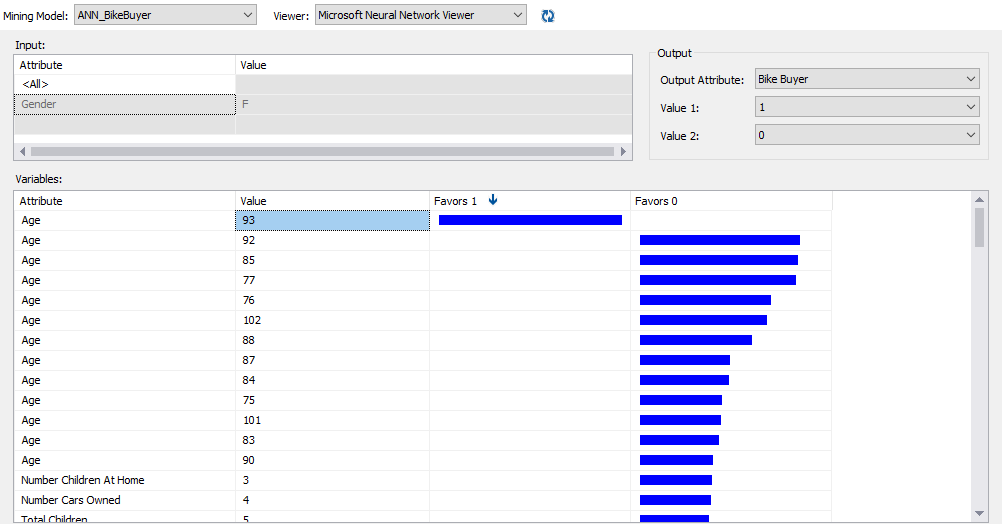Screen dimensions: 1002x524
Task: Open the Value 1 dropdown
Action: coord(867,107)
